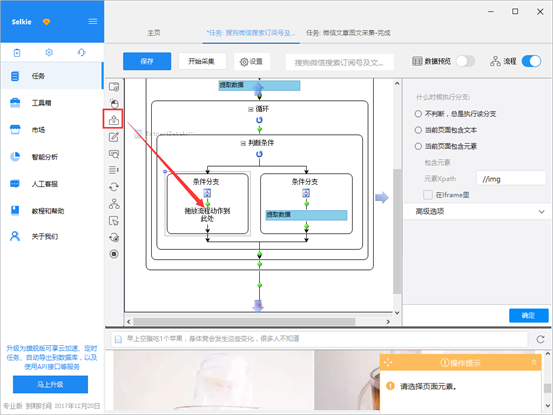The height and width of the screenshot is (415, 553).
Task: Choose the 当前页面包含文本 radio option
Action: tap(418, 130)
